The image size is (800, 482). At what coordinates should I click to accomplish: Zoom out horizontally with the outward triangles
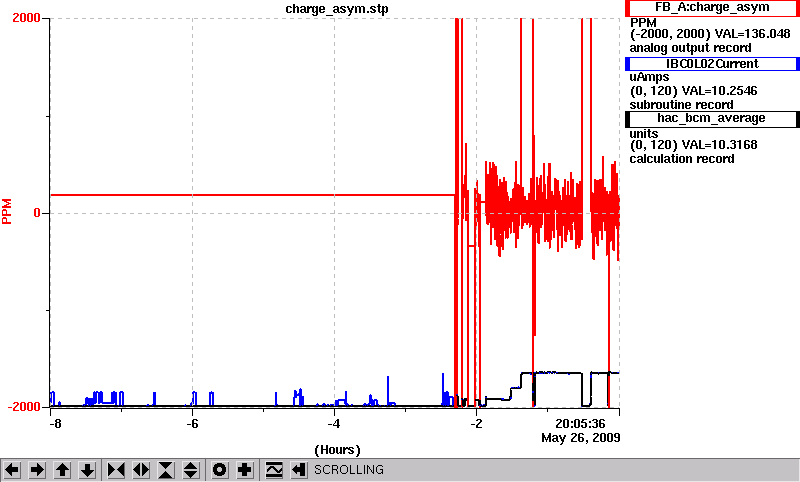(x=141, y=470)
